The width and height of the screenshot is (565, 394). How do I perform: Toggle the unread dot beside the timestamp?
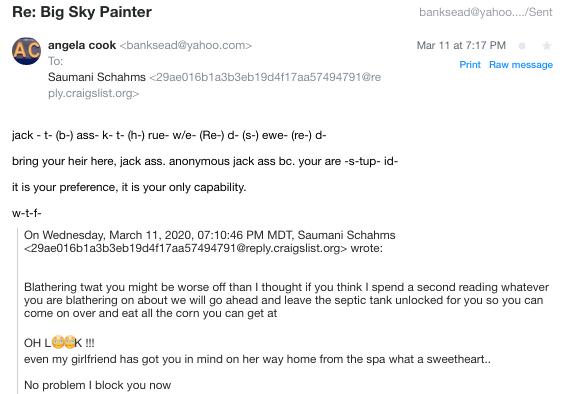point(521,46)
